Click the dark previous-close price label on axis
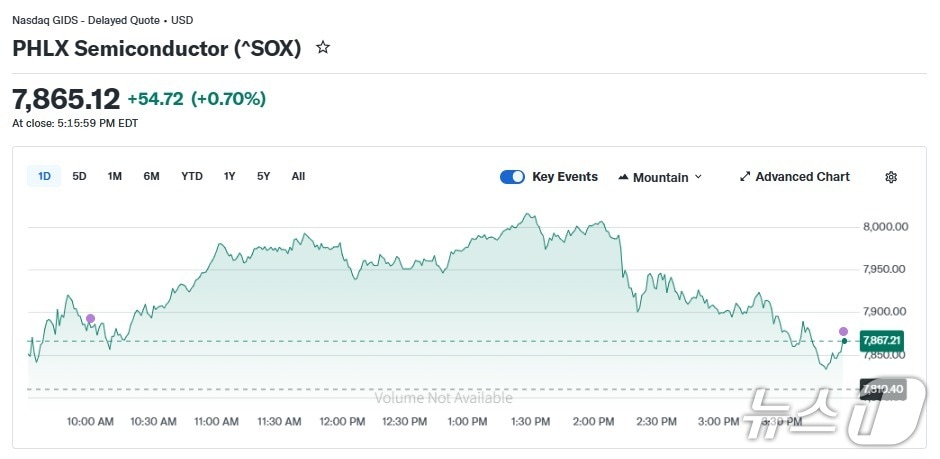The image size is (940, 459). 881,389
